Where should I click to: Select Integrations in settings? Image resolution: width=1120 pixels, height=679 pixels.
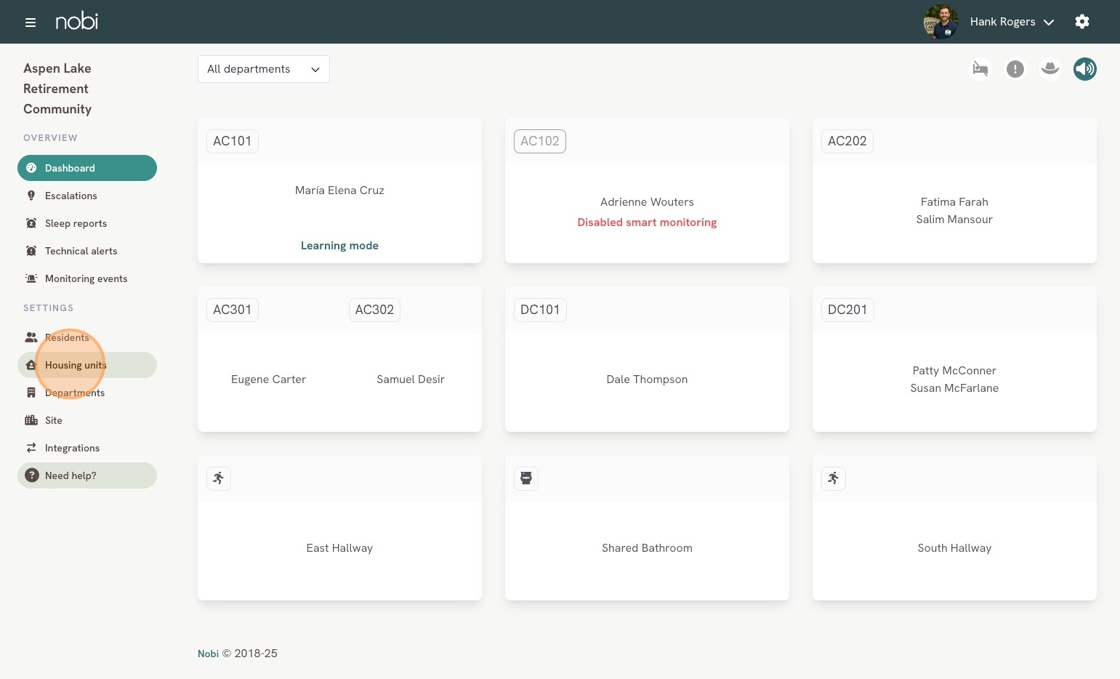click(x=72, y=448)
